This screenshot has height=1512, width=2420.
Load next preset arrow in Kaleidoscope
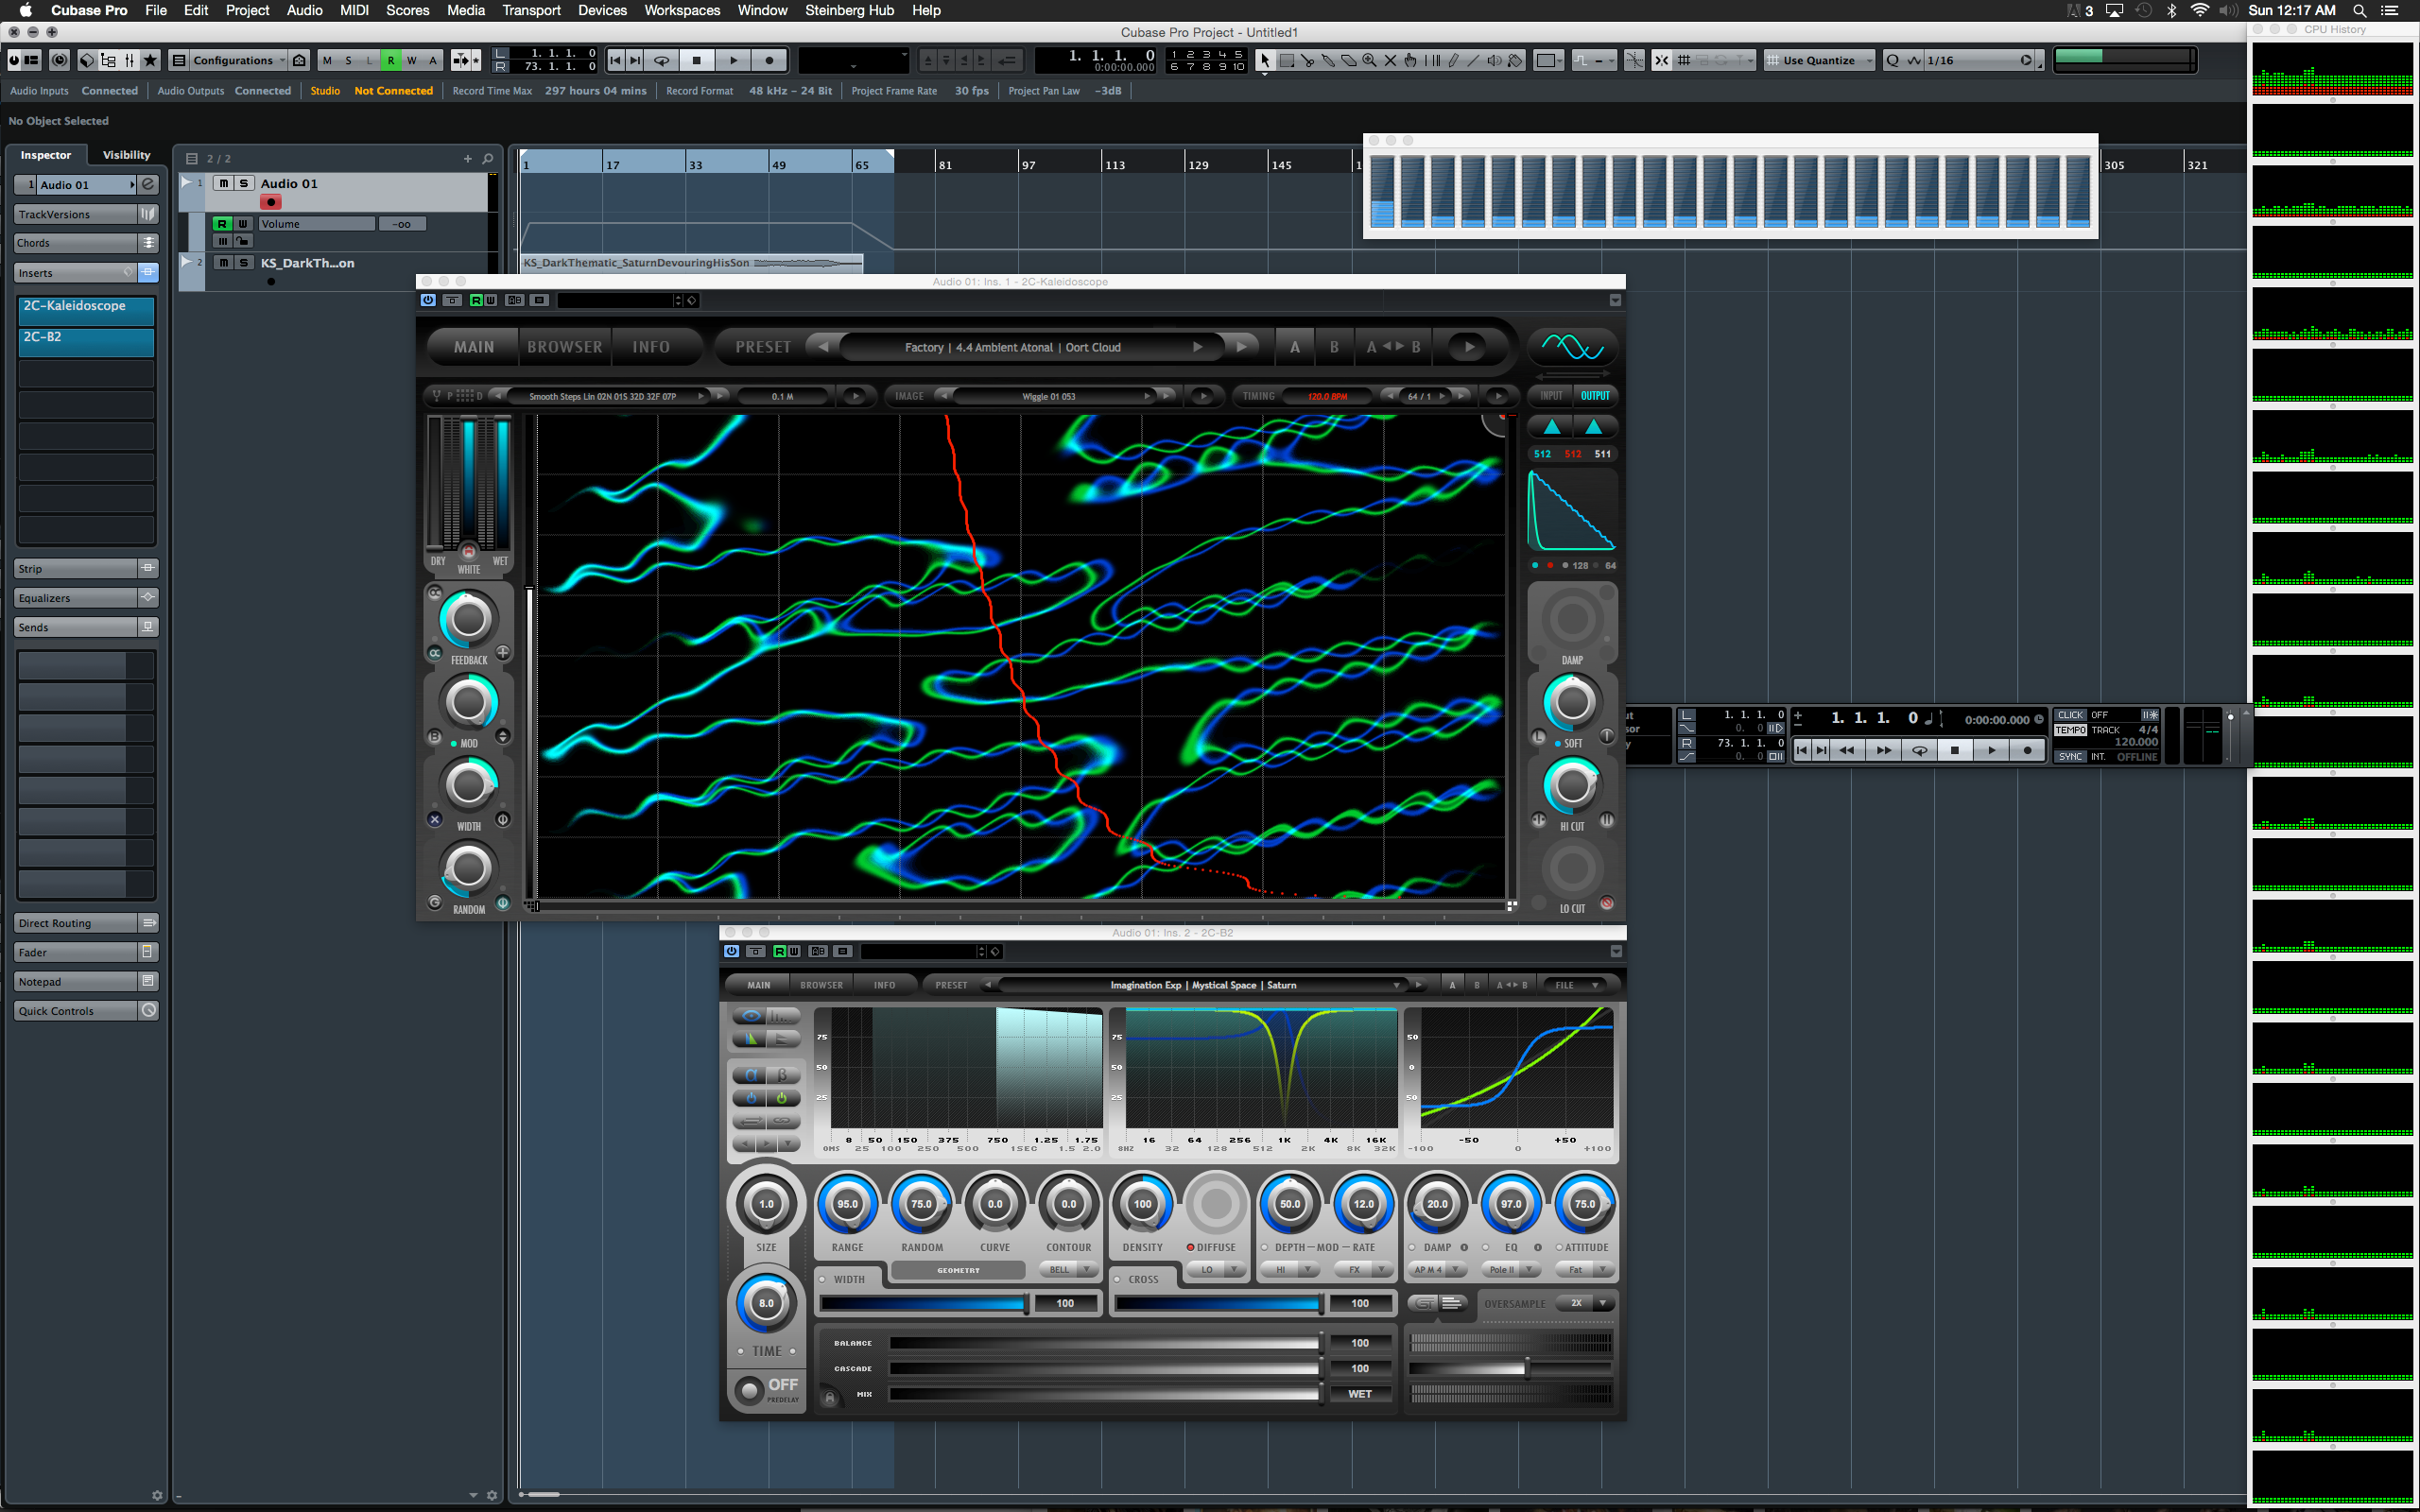[x=1241, y=347]
